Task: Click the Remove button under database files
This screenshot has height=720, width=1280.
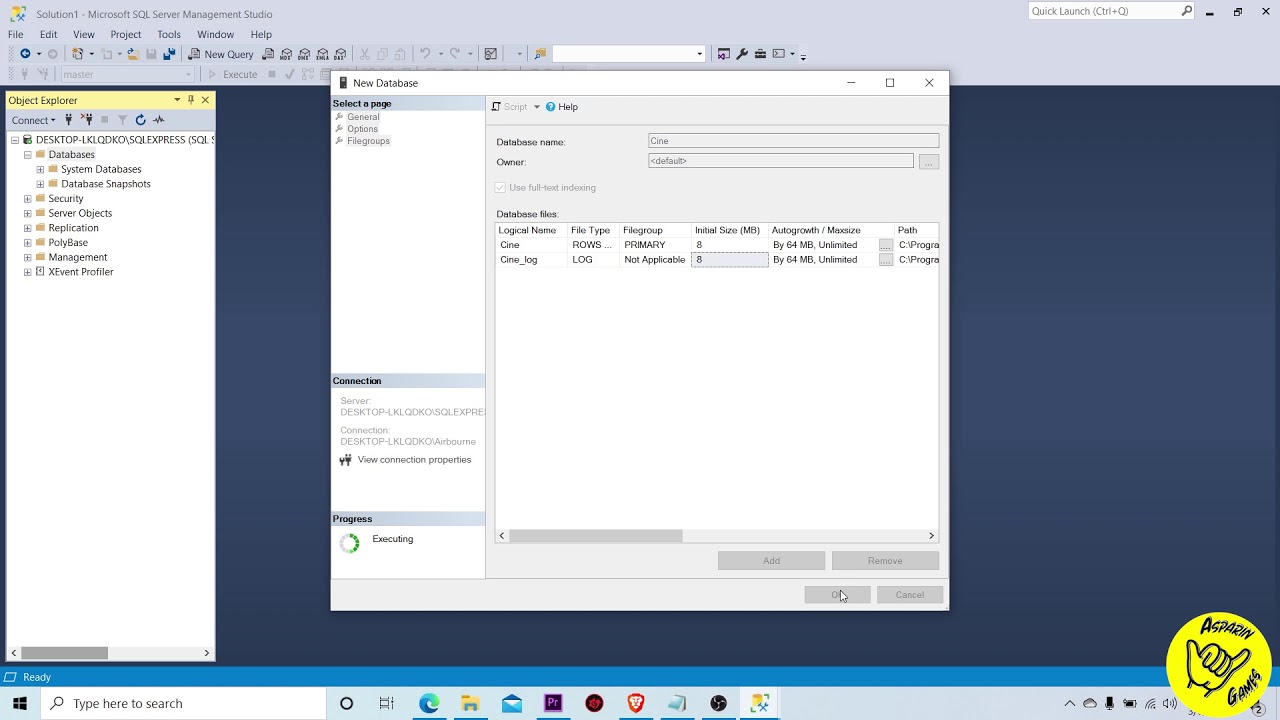Action: click(x=885, y=561)
